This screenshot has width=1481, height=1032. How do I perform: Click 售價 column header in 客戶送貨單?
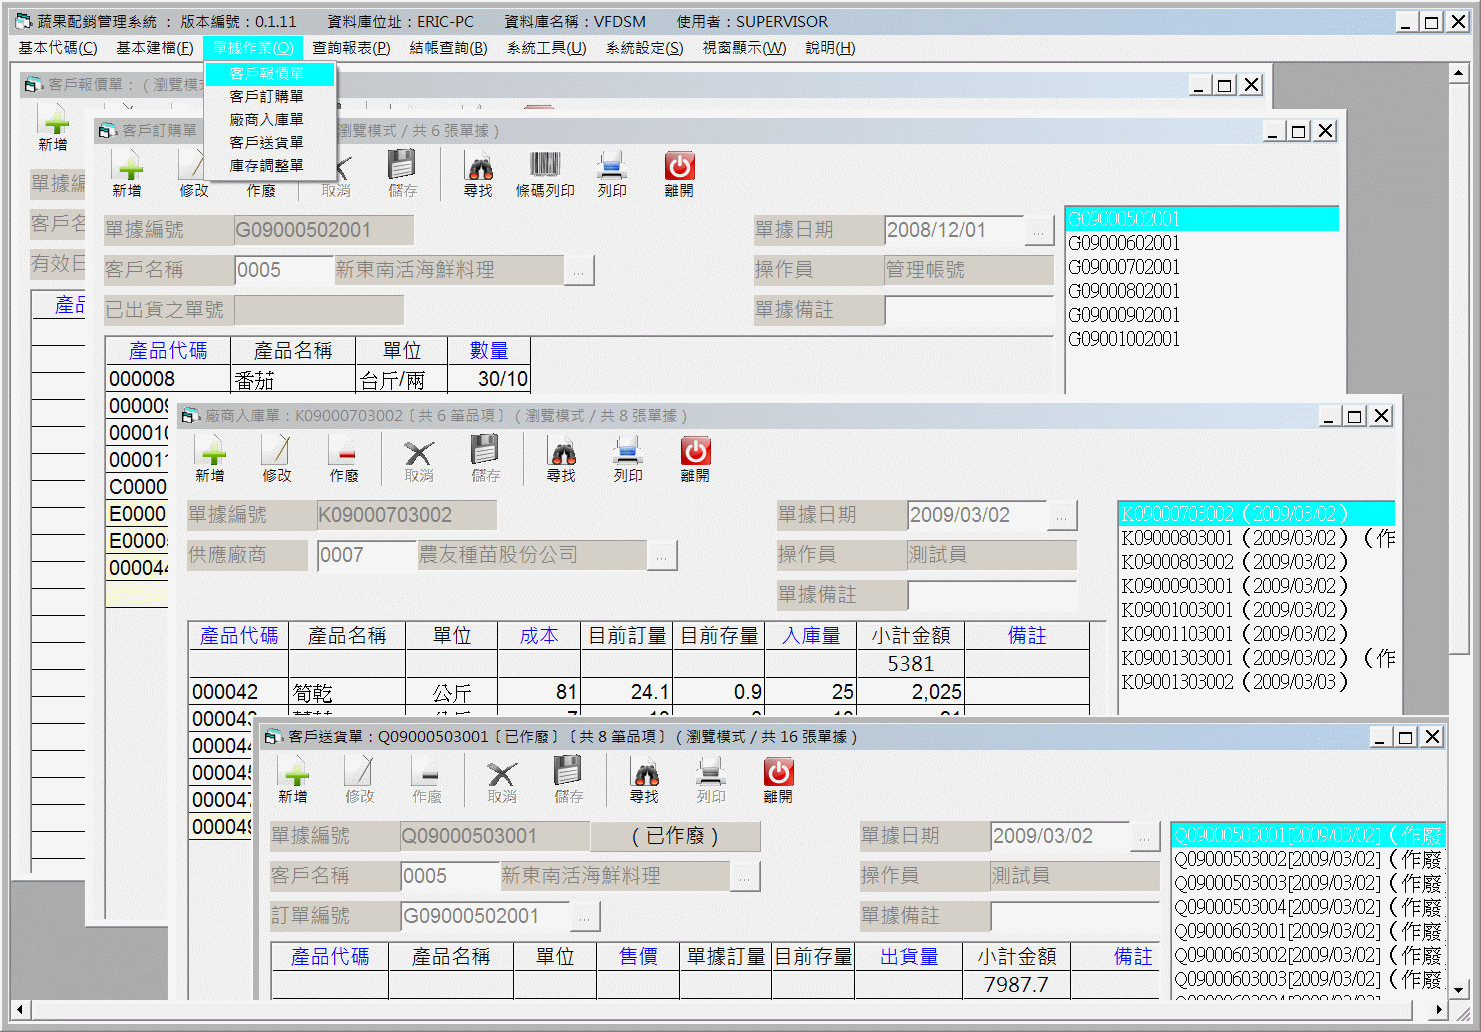point(638,957)
